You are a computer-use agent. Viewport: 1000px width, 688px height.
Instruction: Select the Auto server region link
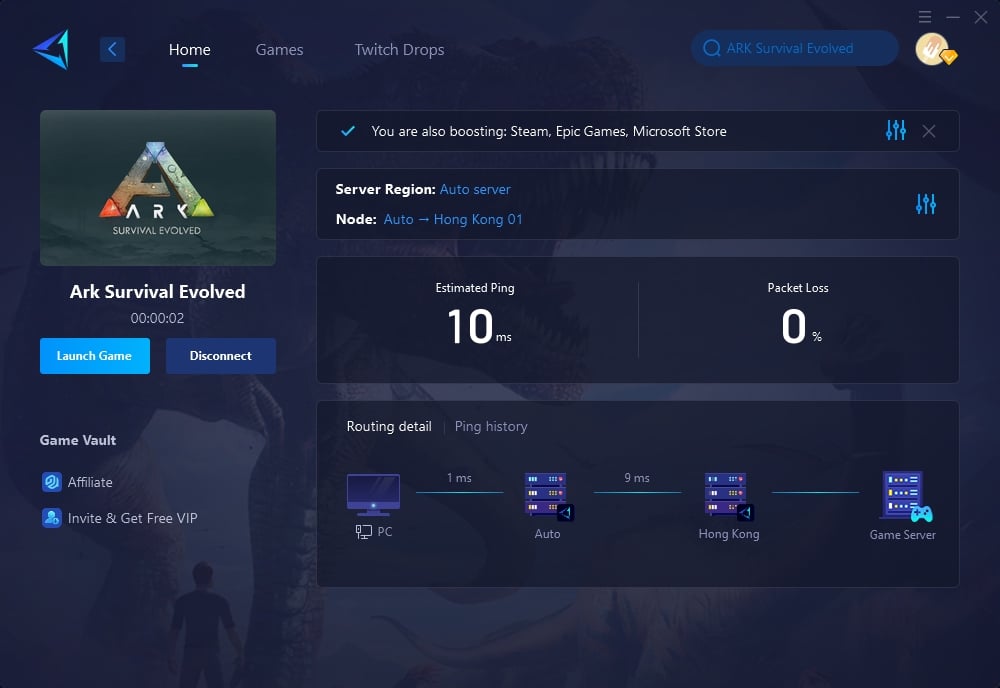coord(475,189)
